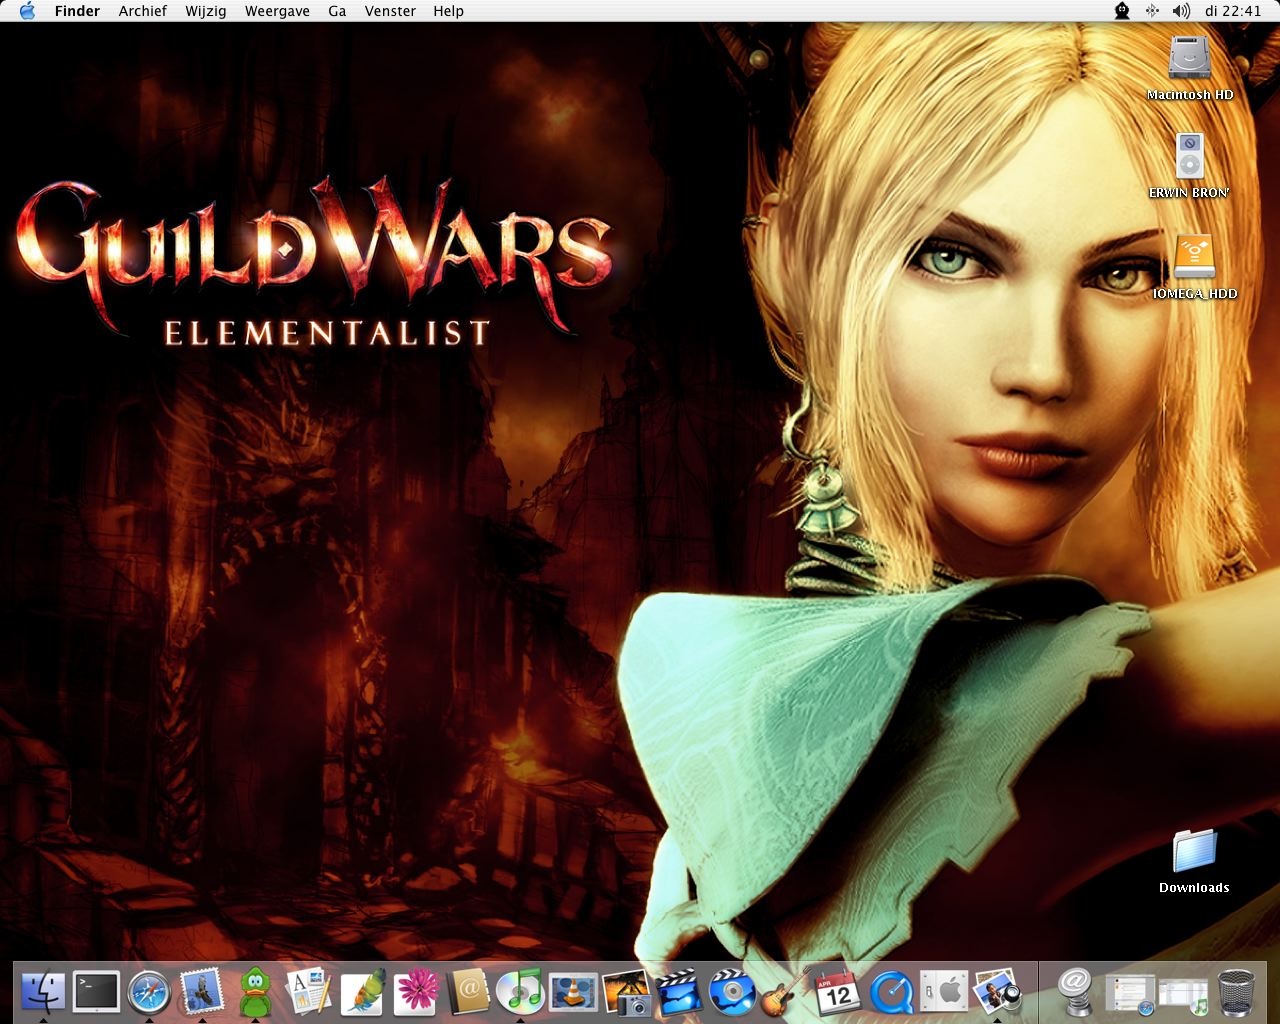Open the Weergave menu
The height and width of the screenshot is (1024, 1280).
click(277, 11)
